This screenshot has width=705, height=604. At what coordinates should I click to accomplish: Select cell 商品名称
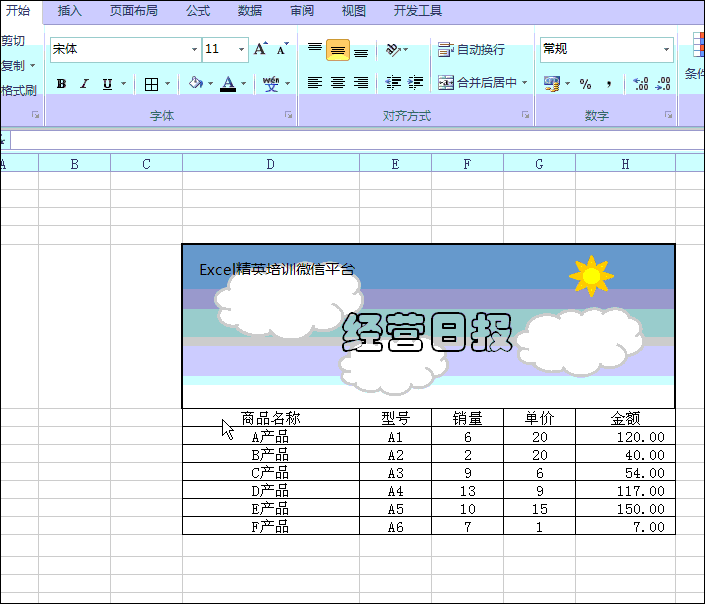click(271, 418)
